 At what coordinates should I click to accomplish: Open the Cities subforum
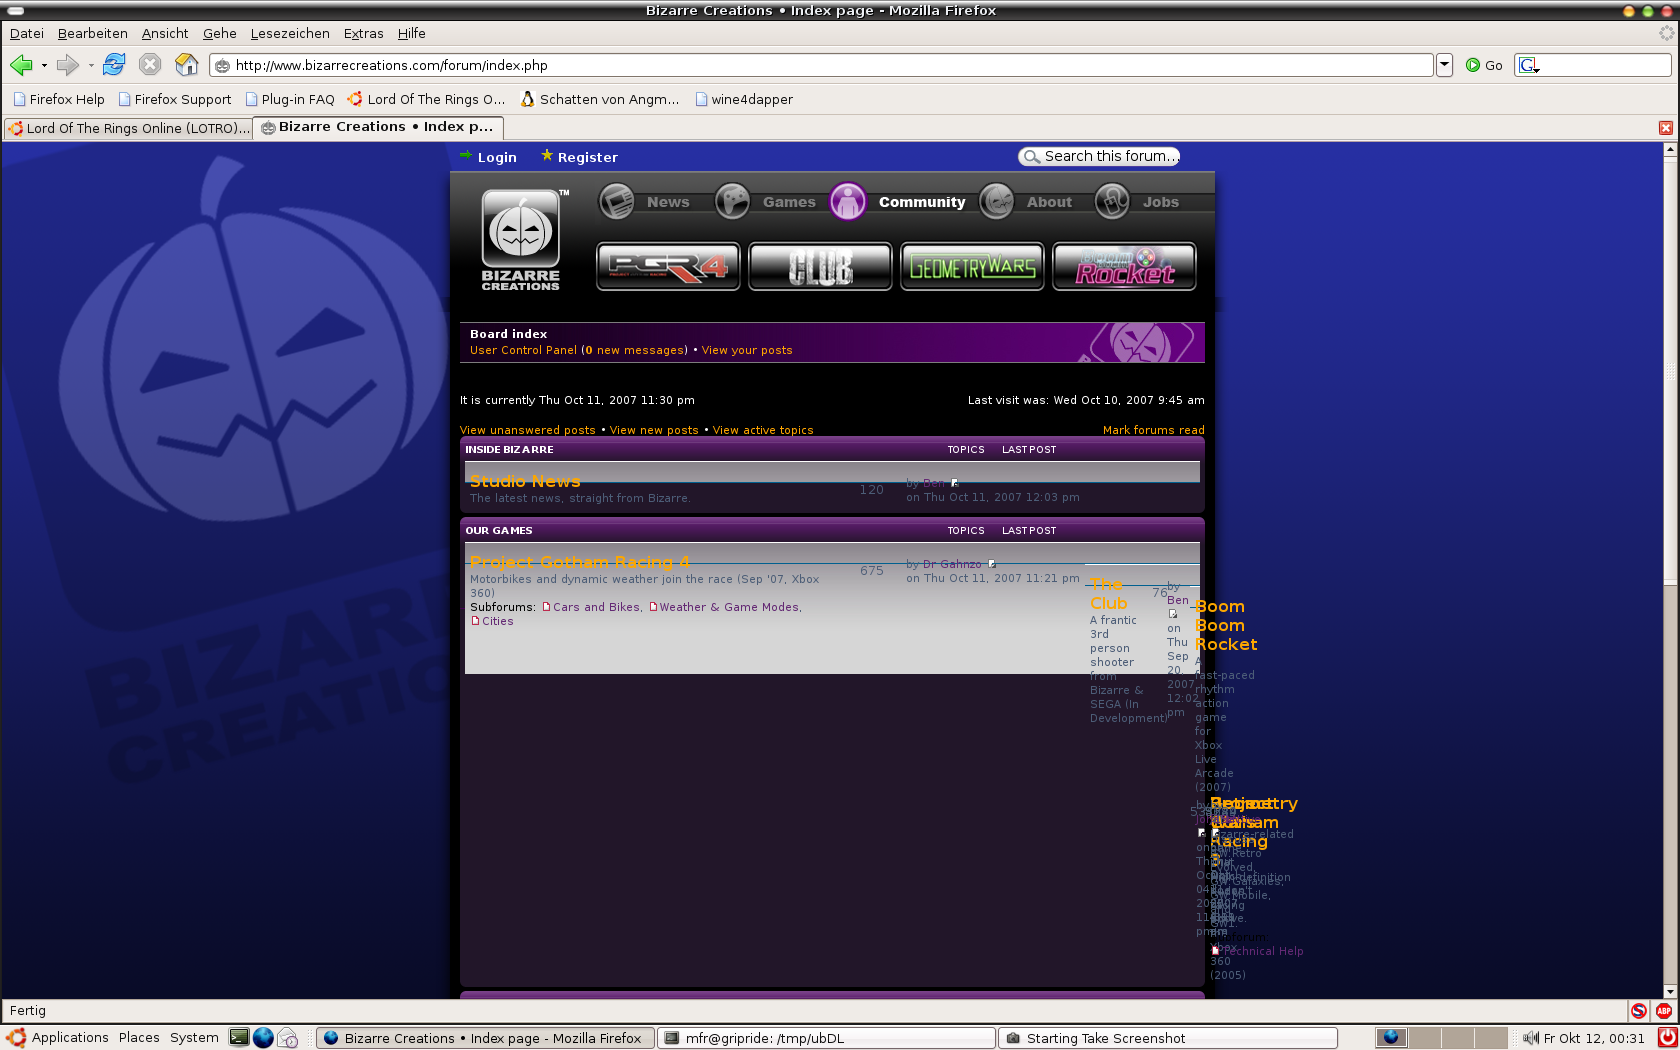click(x=498, y=621)
